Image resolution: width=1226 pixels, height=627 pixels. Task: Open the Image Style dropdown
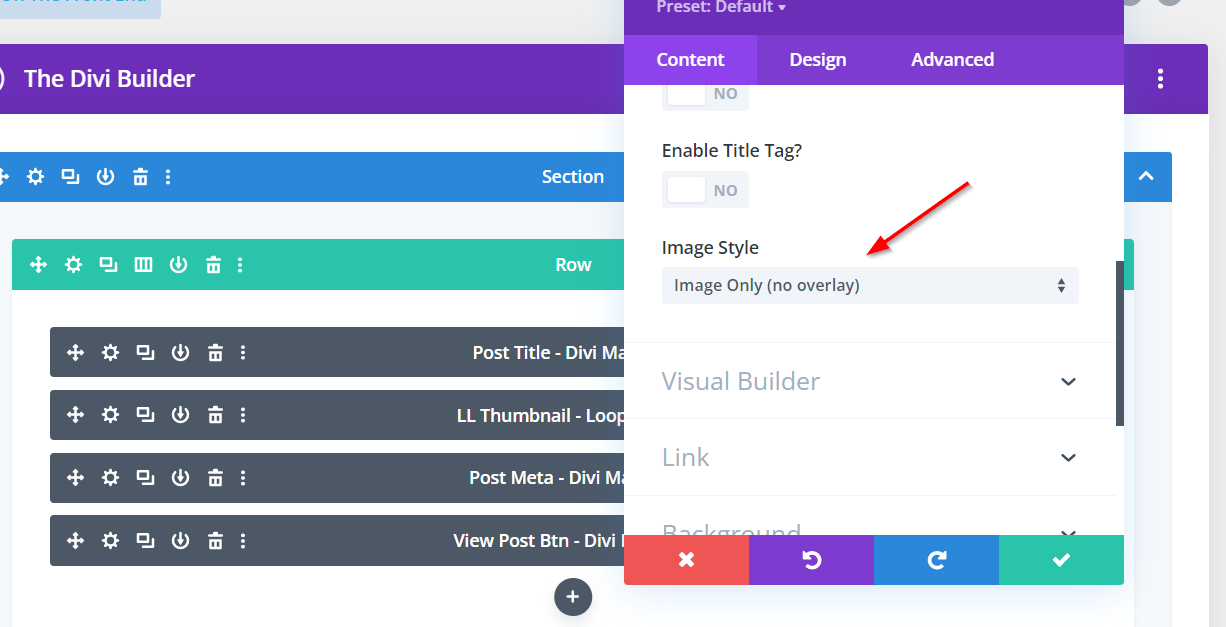869,286
